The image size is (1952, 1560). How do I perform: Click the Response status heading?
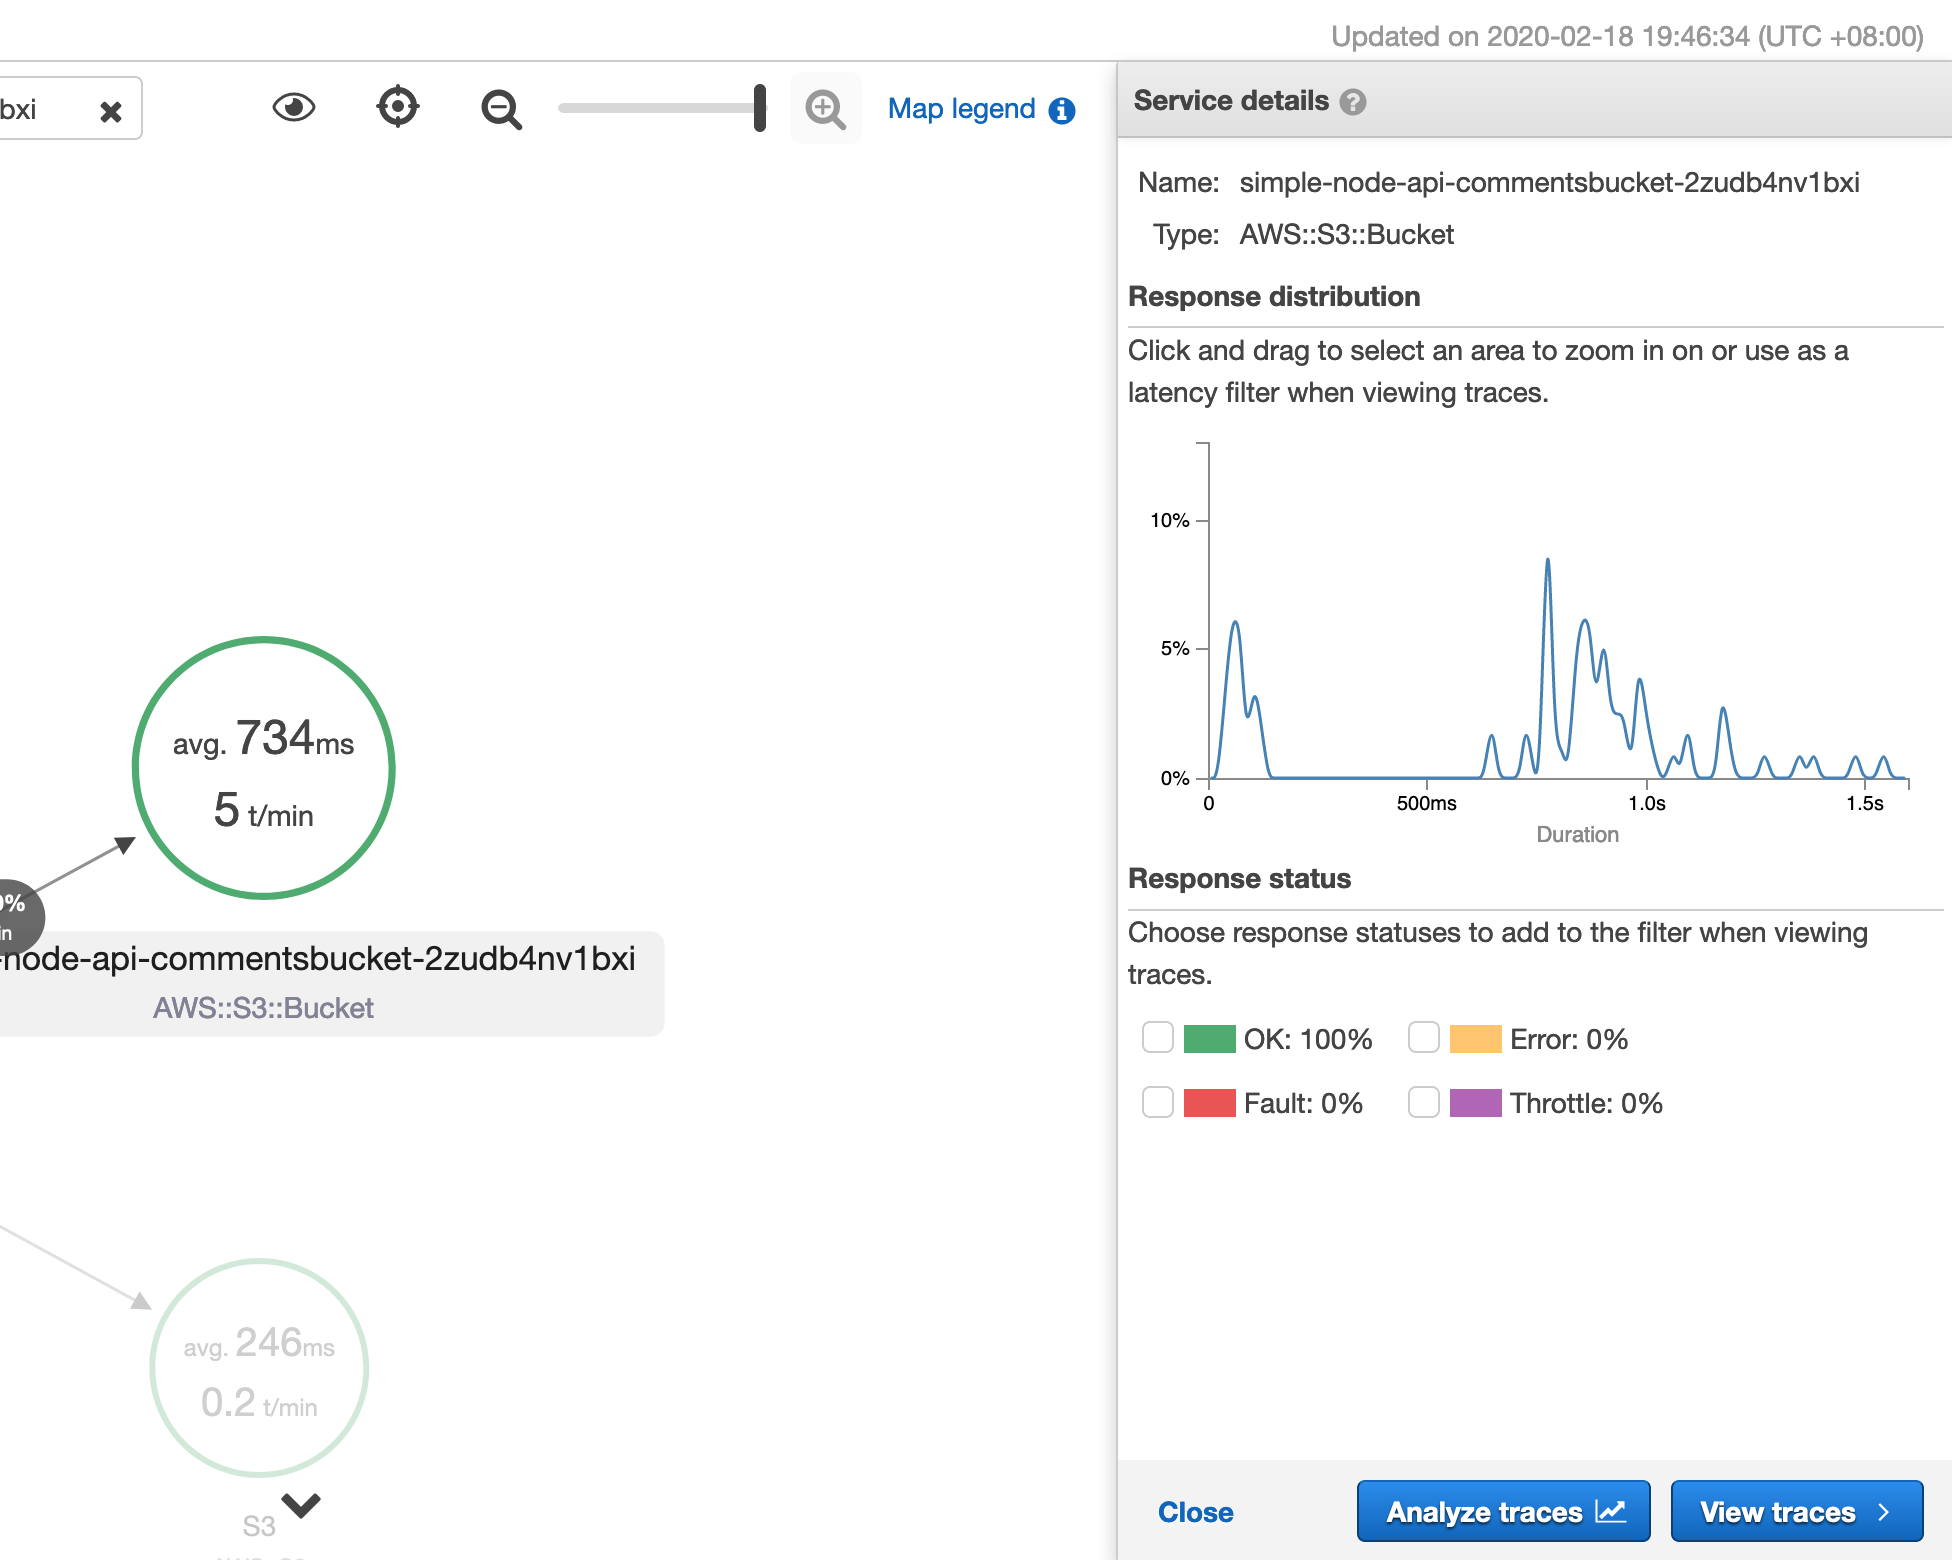pyautogui.click(x=1239, y=879)
